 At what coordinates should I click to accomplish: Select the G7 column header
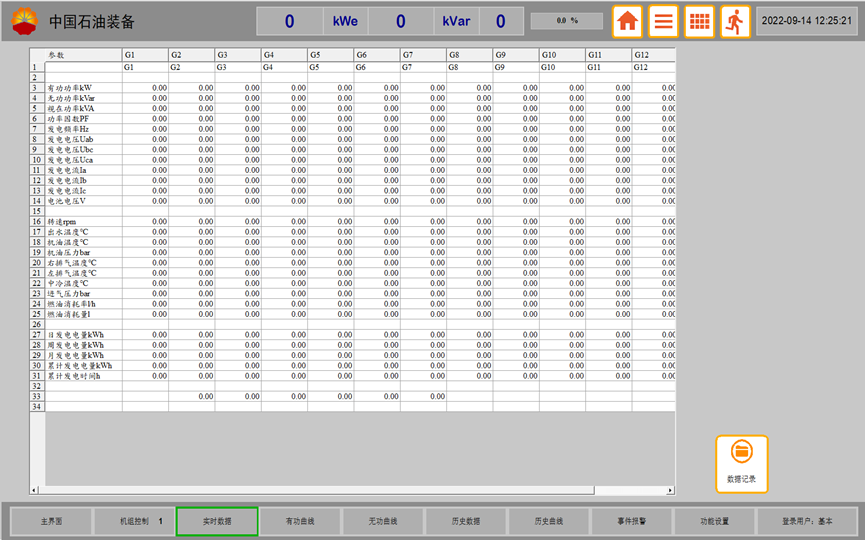[423, 55]
